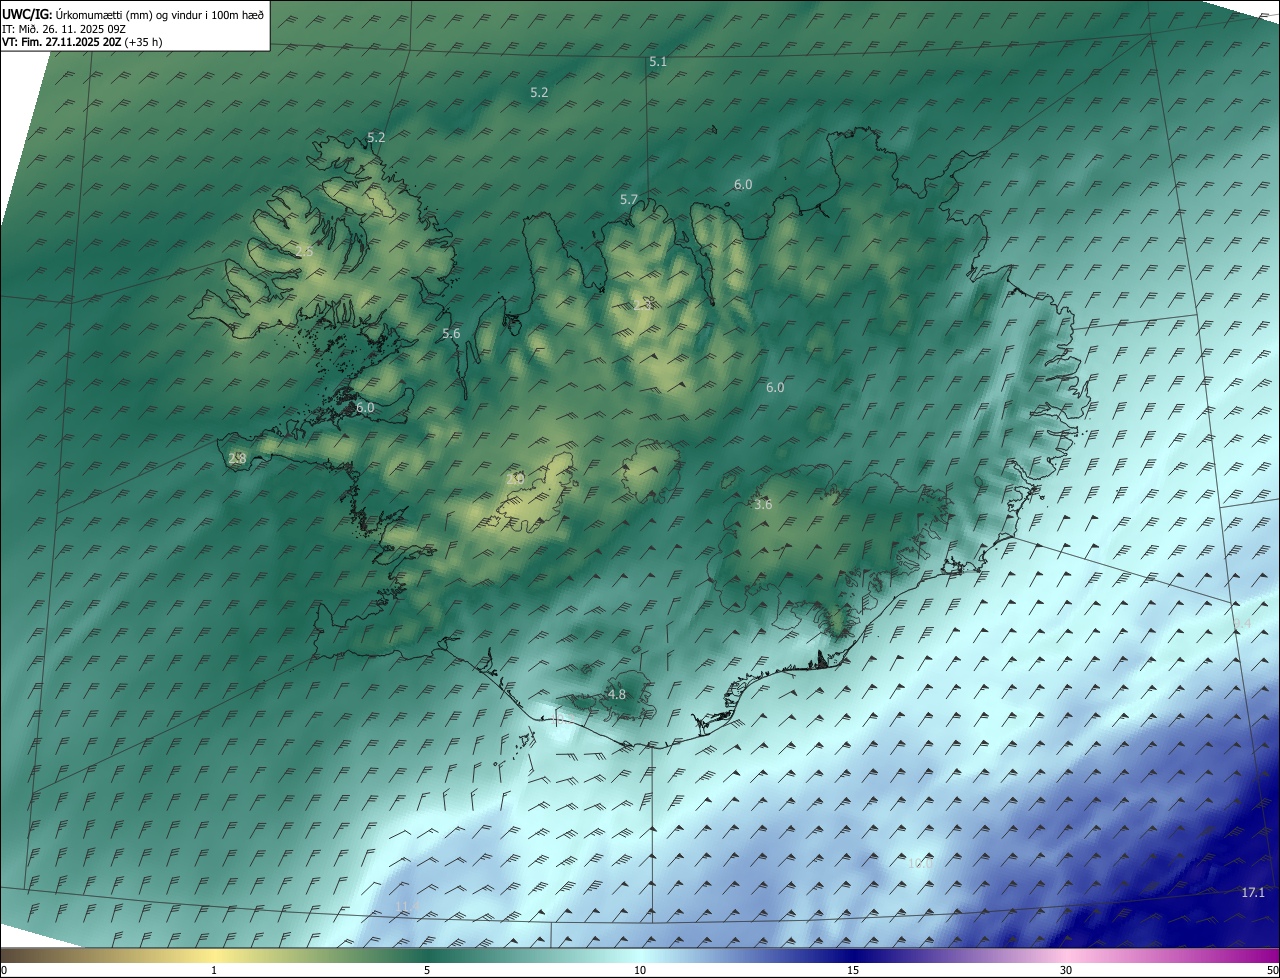Click the "17.1" value label
The height and width of the screenshot is (978, 1280).
coord(1253,893)
